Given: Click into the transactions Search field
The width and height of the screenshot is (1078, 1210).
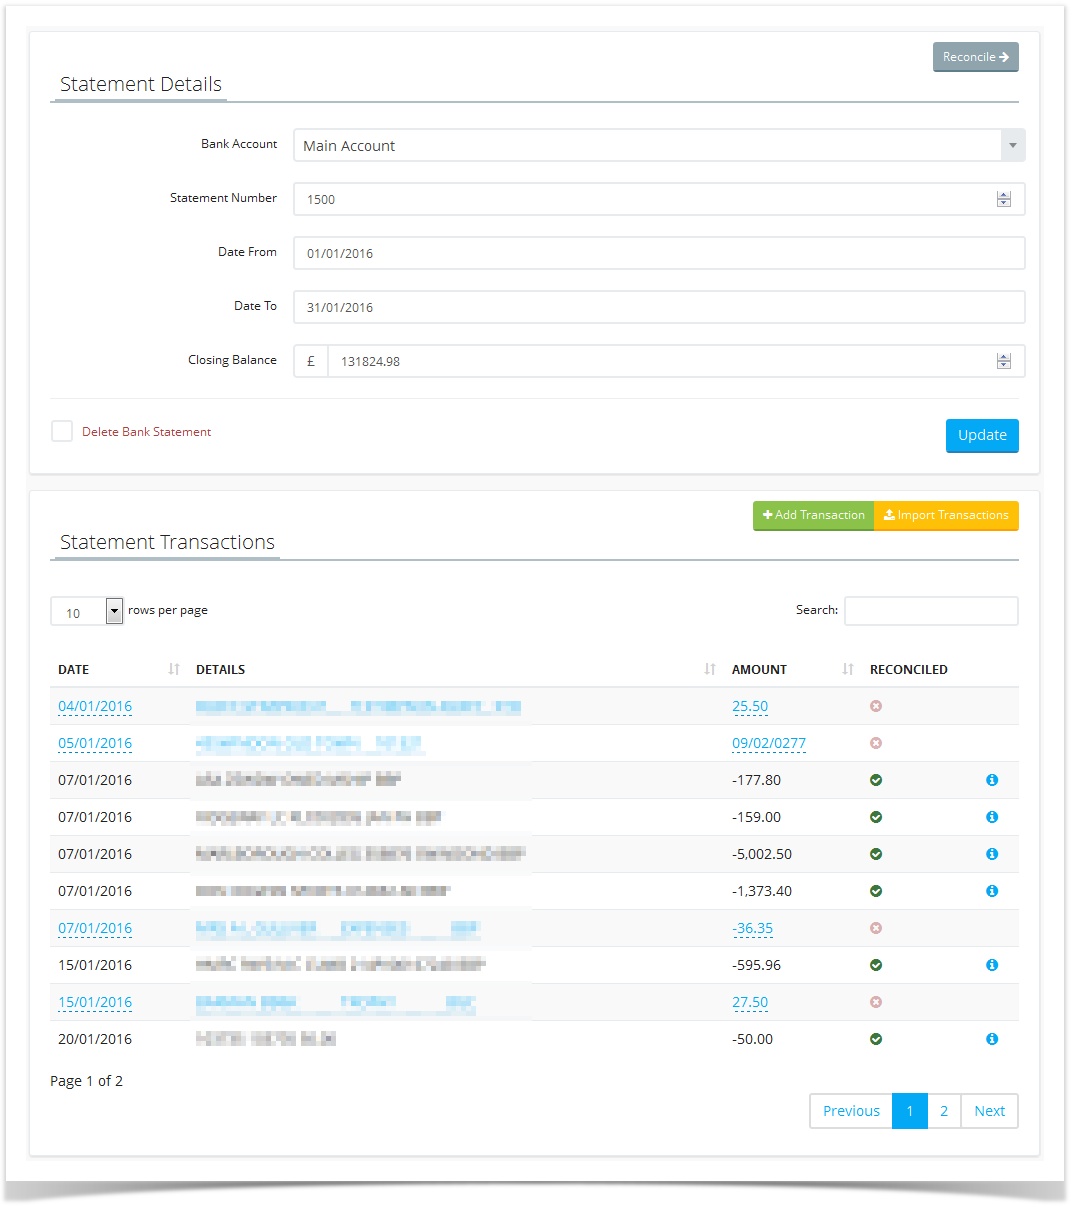Looking at the screenshot, I should [x=930, y=611].
